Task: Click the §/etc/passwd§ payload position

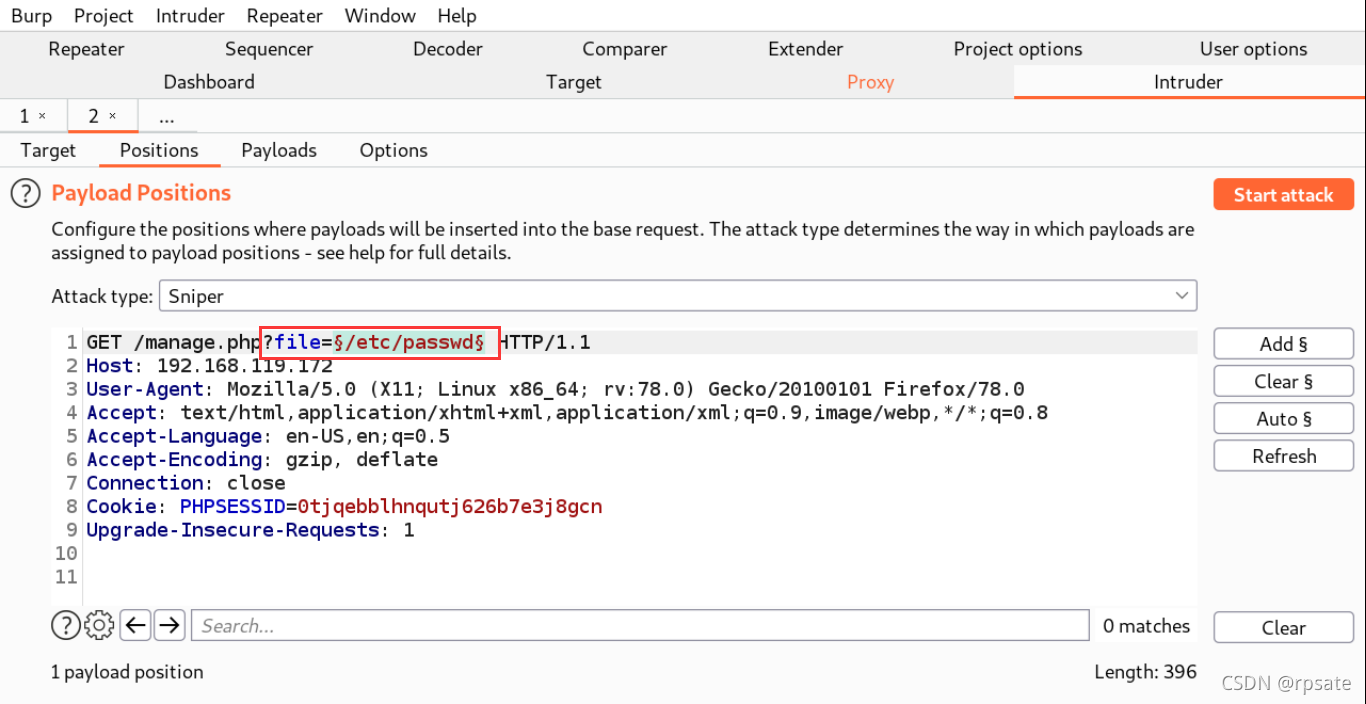Action: pos(409,343)
